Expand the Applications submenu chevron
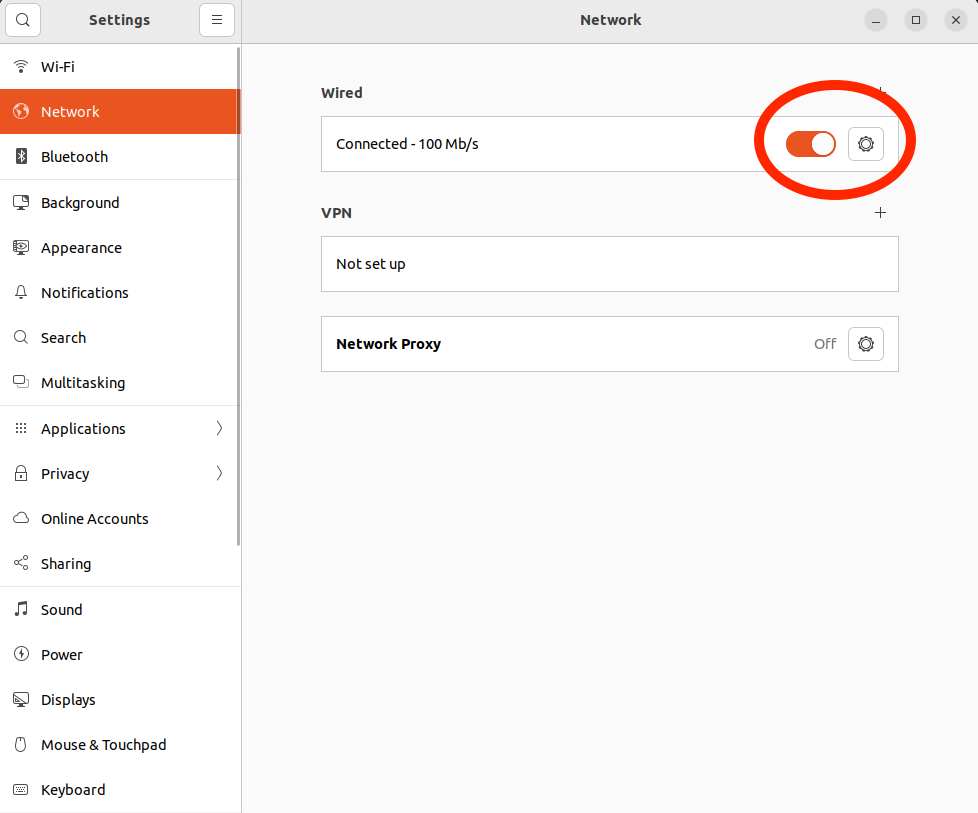978x813 pixels. coord(219,428)
